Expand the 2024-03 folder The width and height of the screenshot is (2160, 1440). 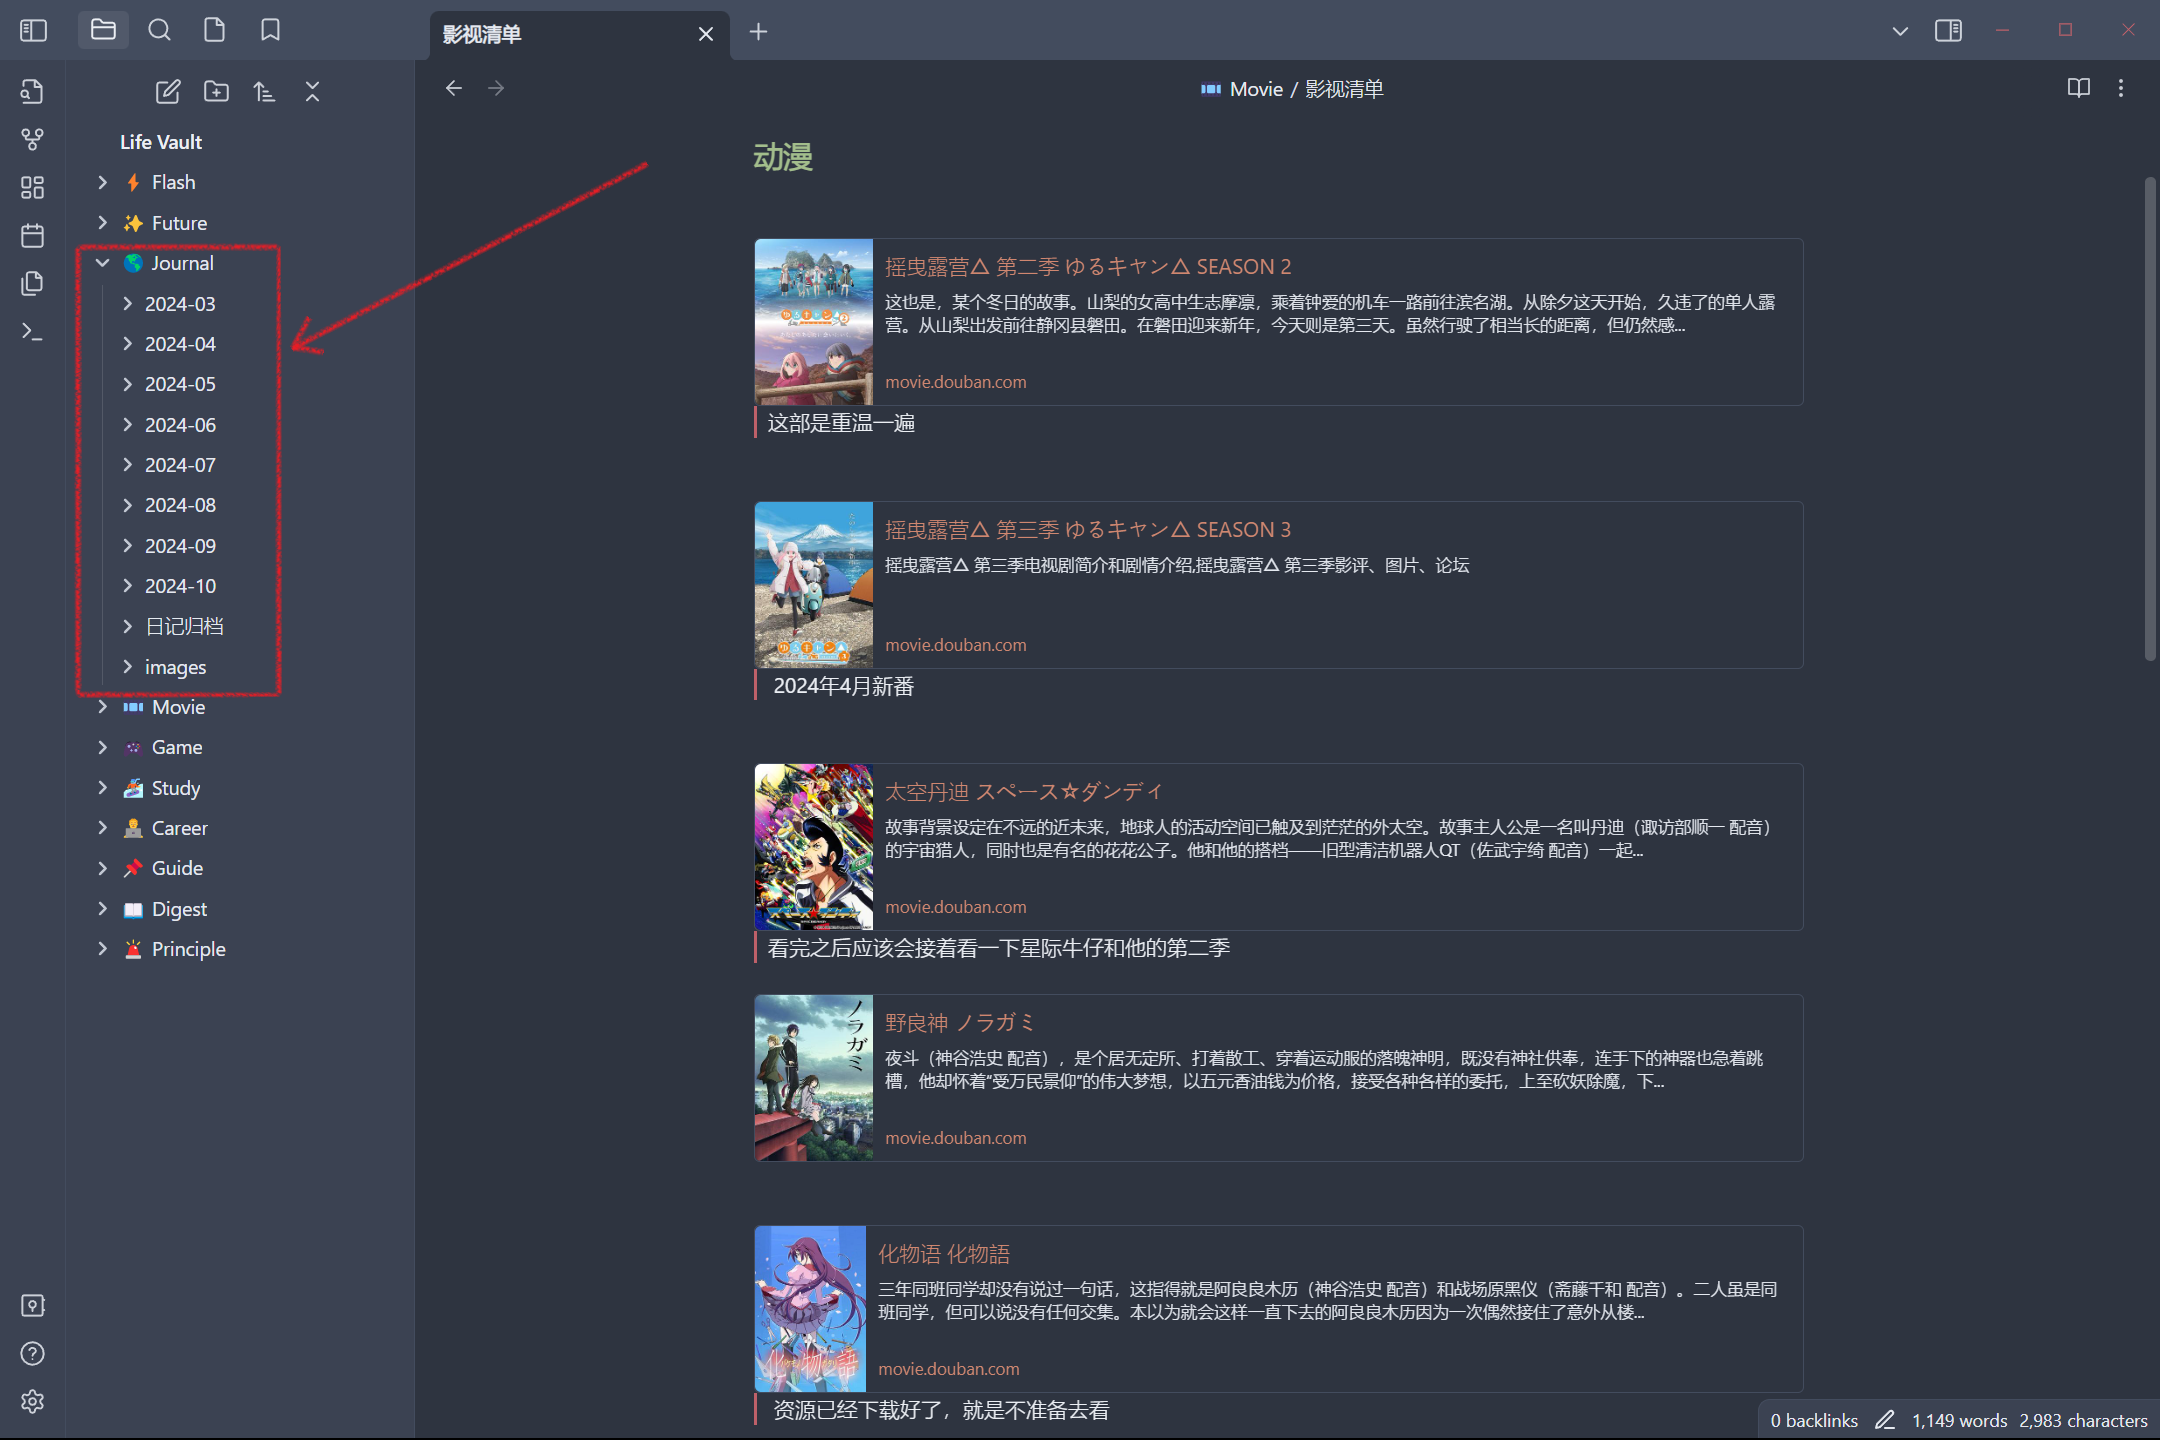(127, 303)
